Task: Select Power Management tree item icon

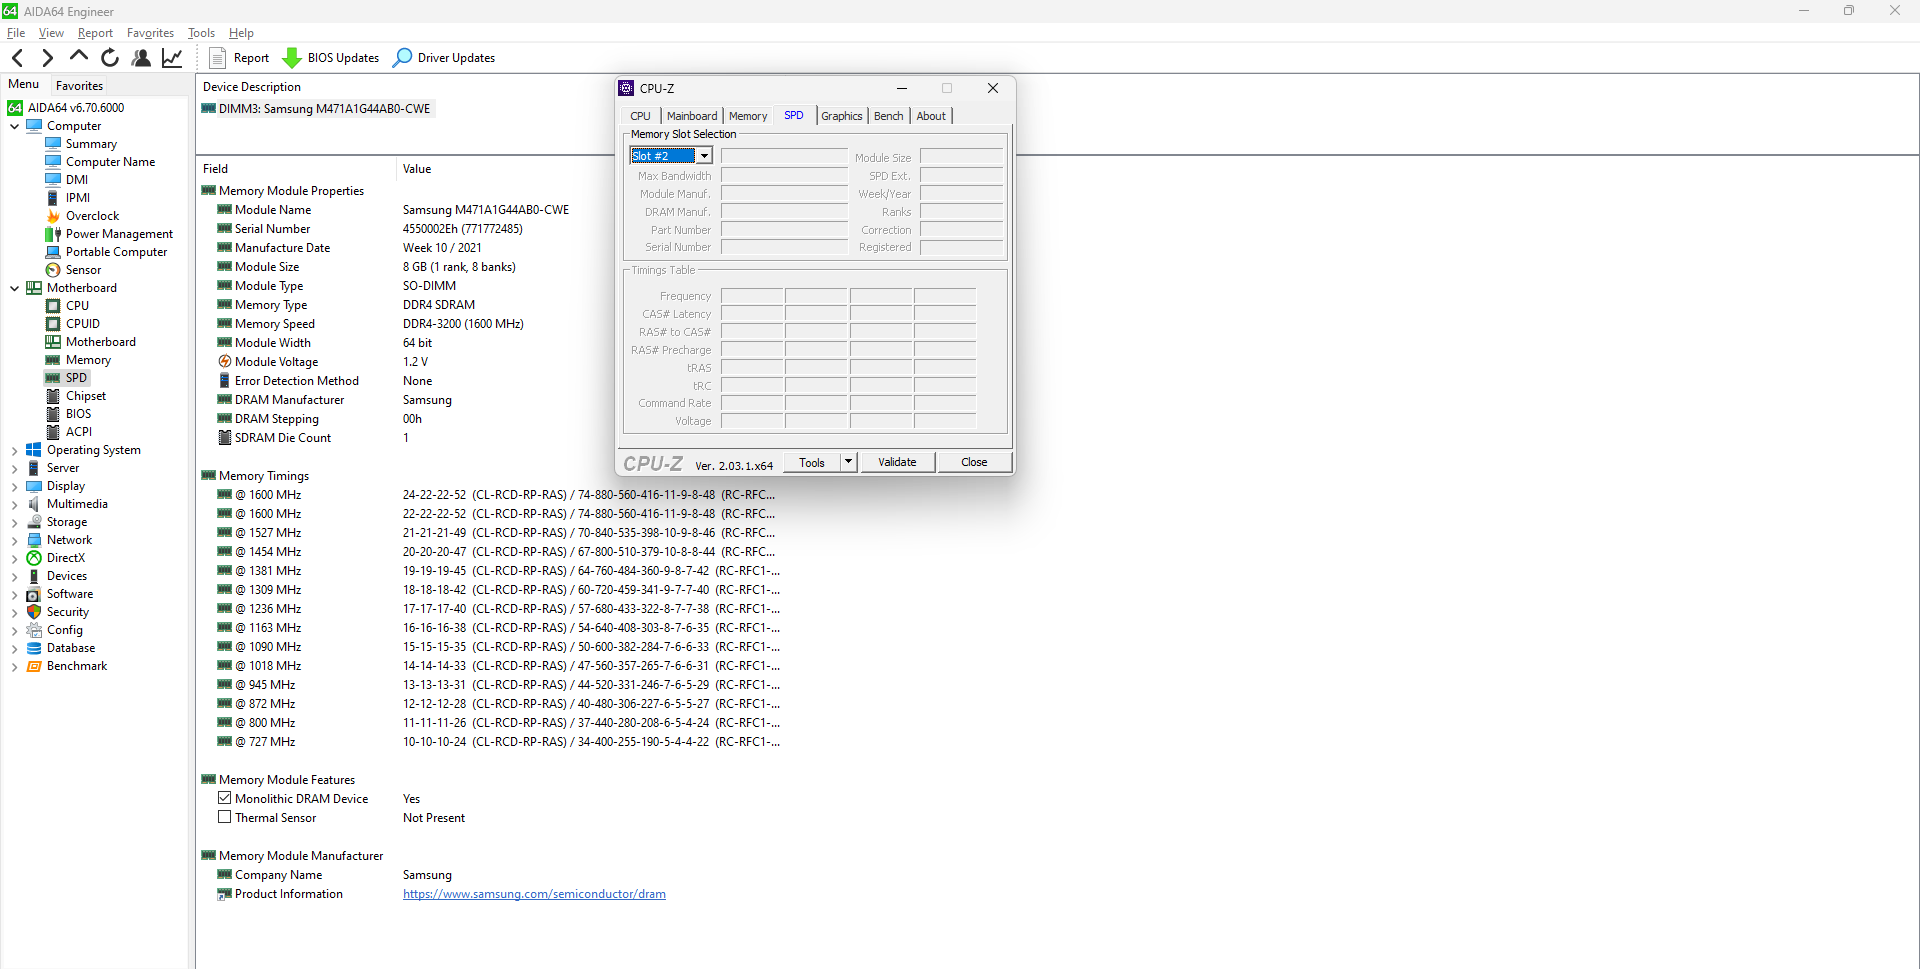Action: click(54, 234)
